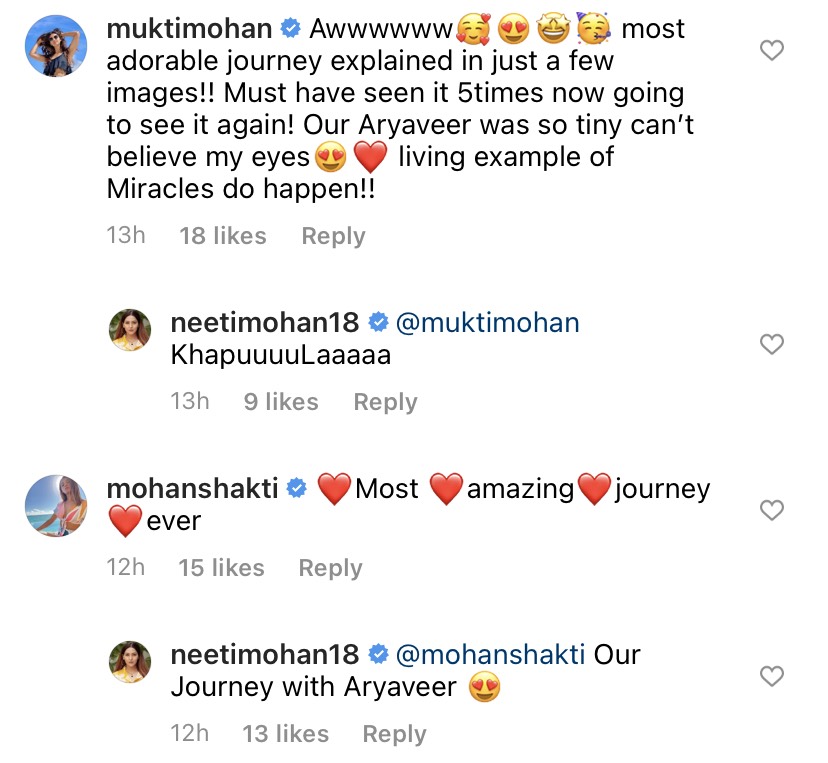This screenshot has width=828, height=763.
Task: Open neetimohan18's avatar on Aryaveer reply
Action: (x=130, y=662)
